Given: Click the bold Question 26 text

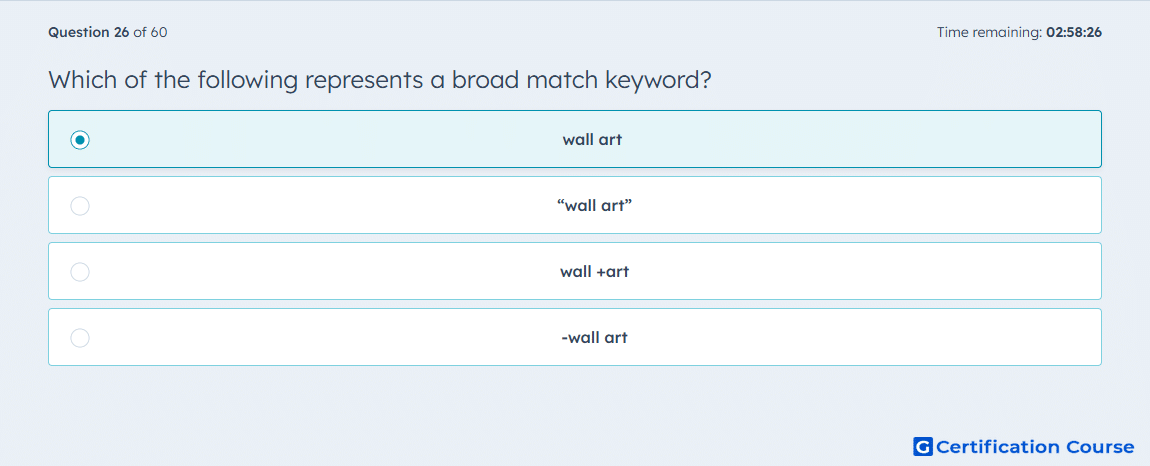Looking at the screenshot, I should (89, 32).
